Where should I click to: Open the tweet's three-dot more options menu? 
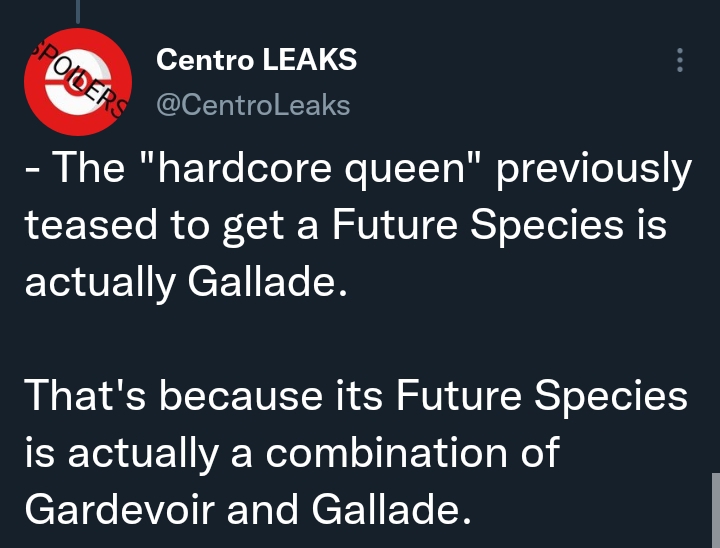pyautogui.click(x=680, y=60)
